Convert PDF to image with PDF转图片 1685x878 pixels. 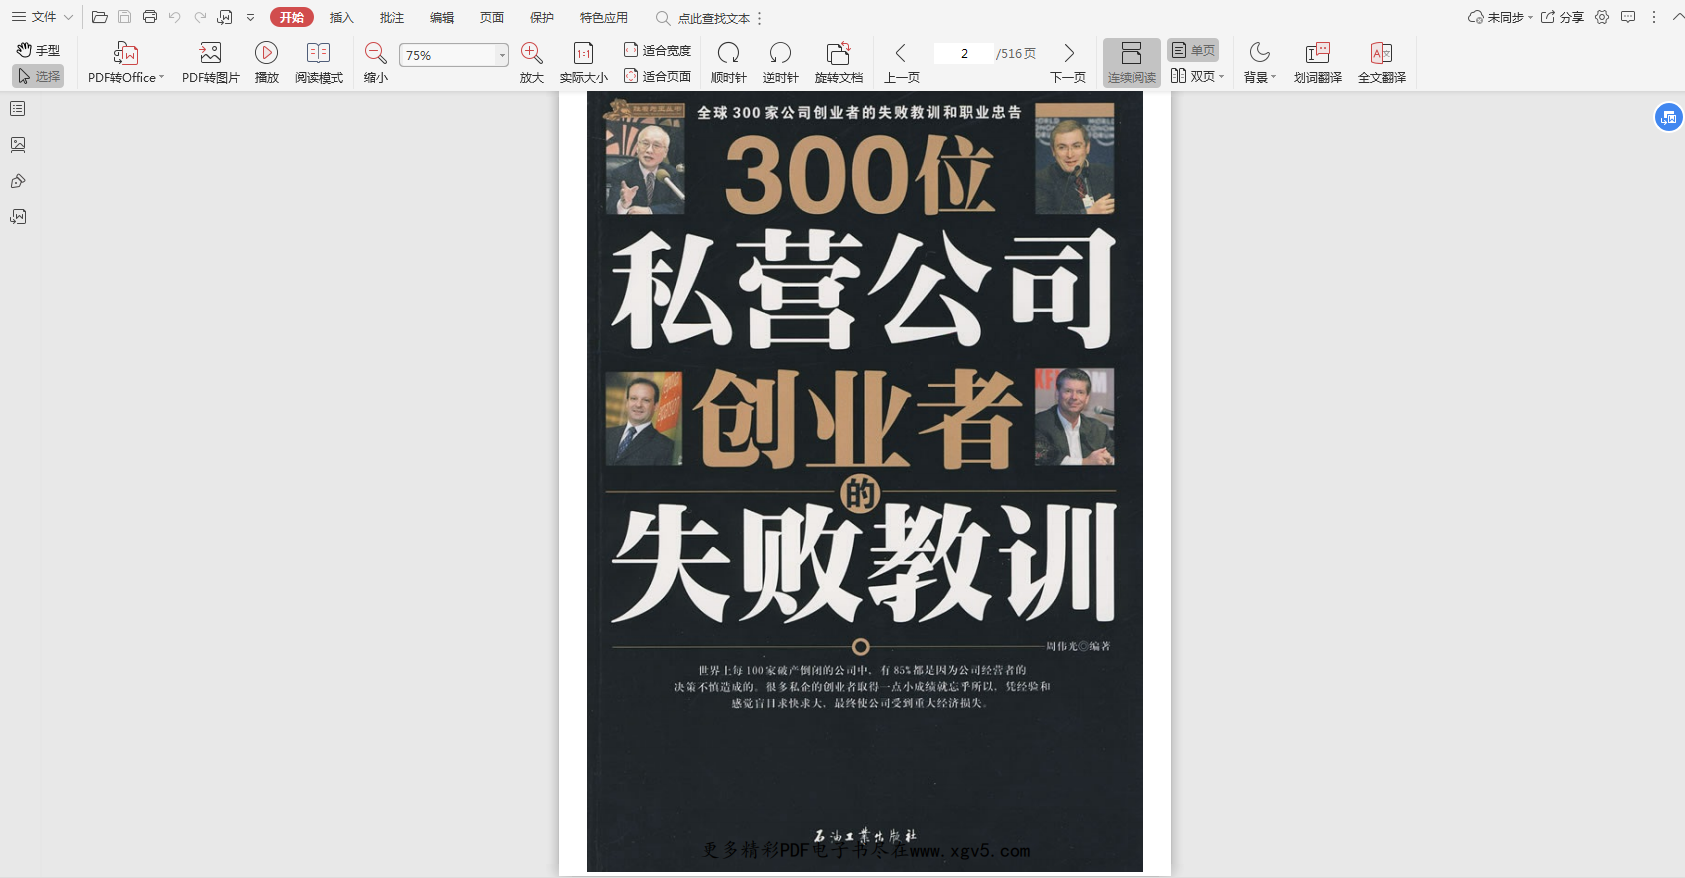210,62
